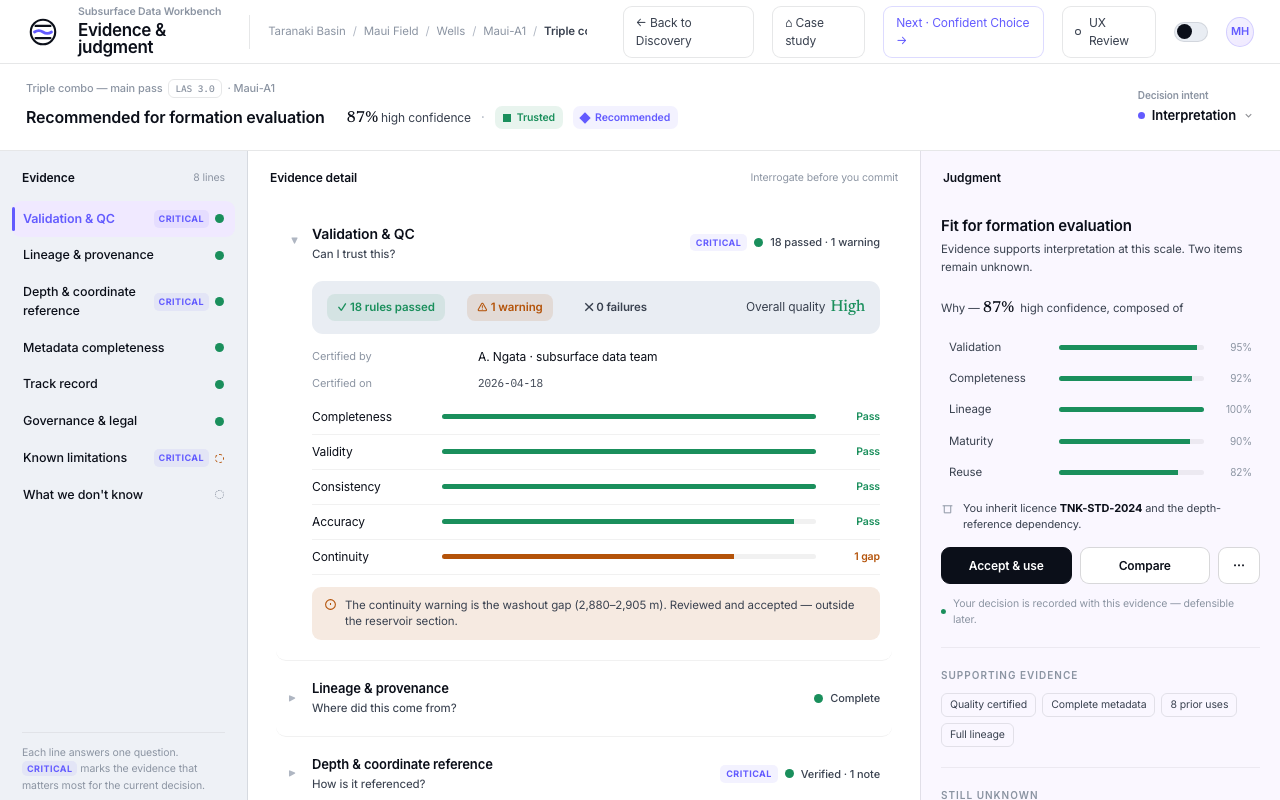Toggle the 1 warning filter chip
Image resolution: width=1280 pixels, height=800 pixels.
[x=510, y=307]
